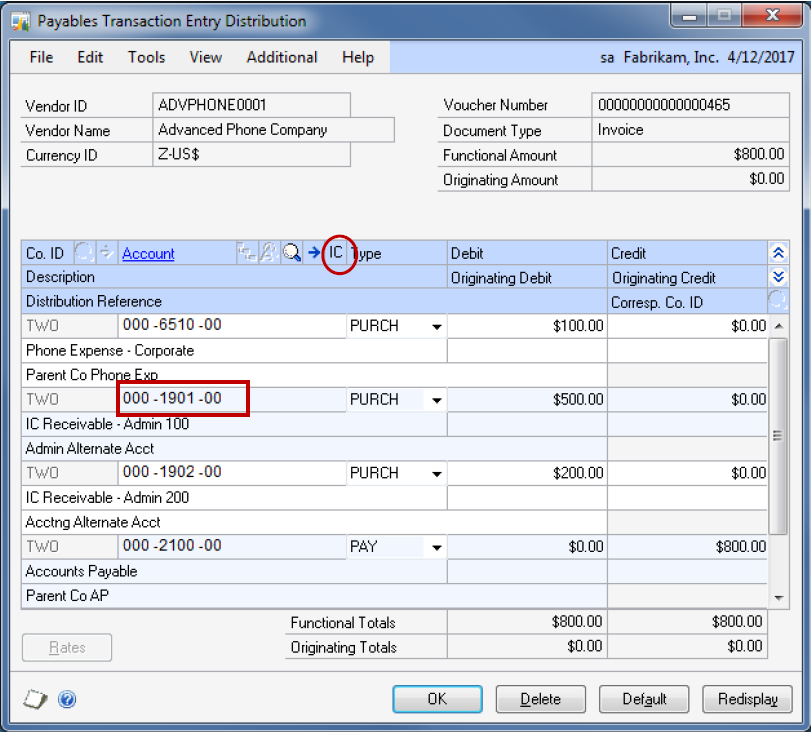Open Type dropdown for account 000-1901-00
Screen dimensions: 811x732
click(x=436, y=400)
